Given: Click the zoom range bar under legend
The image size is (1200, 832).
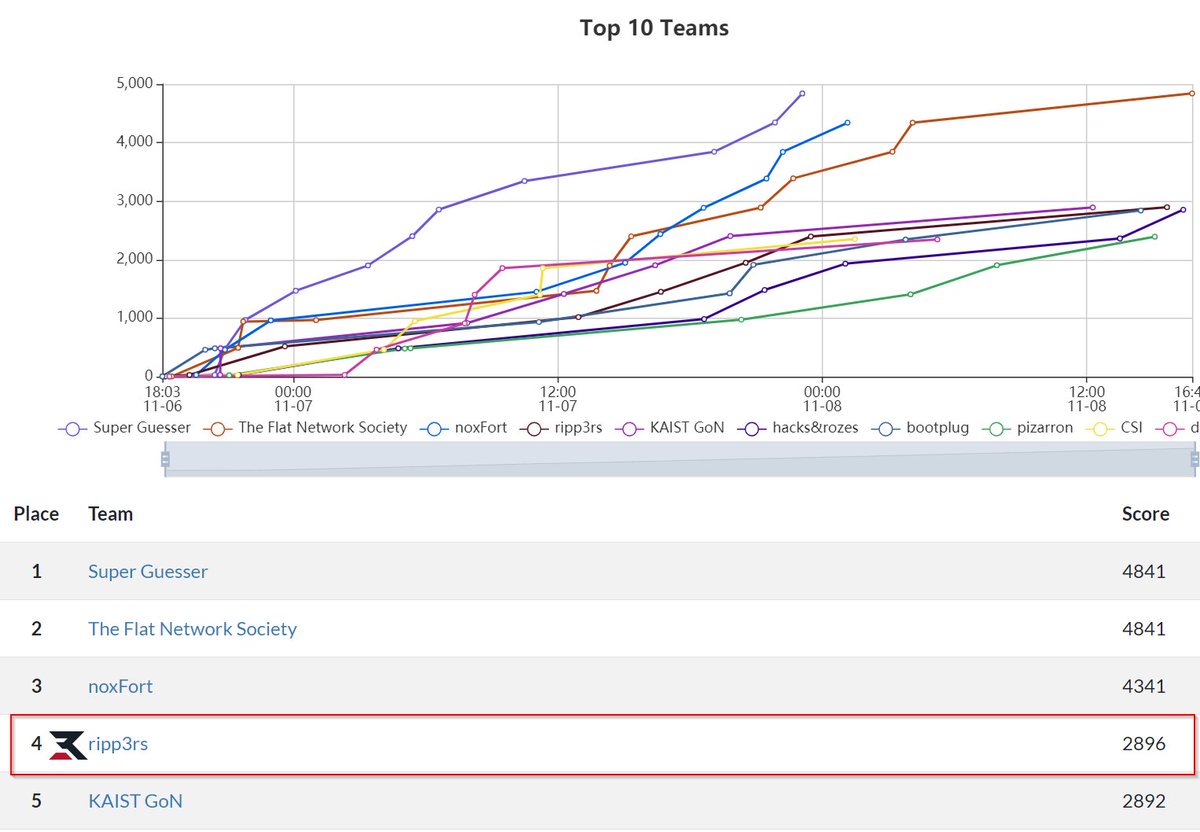Looking at the screenshot, I should pyautogui.click(x=679, y=459).
